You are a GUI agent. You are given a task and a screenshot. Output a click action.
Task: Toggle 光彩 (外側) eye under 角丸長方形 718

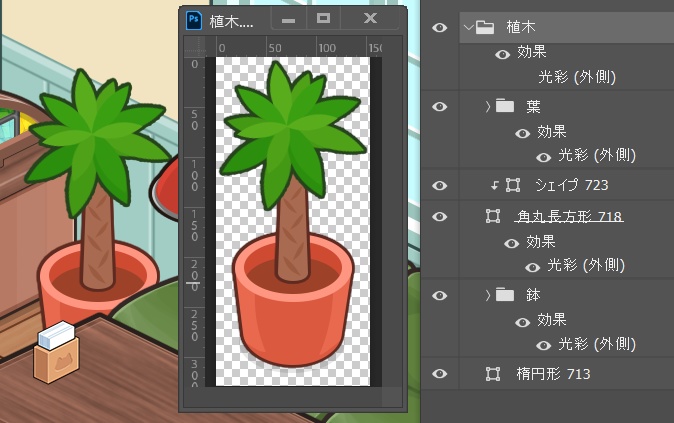tap(532, 267)
